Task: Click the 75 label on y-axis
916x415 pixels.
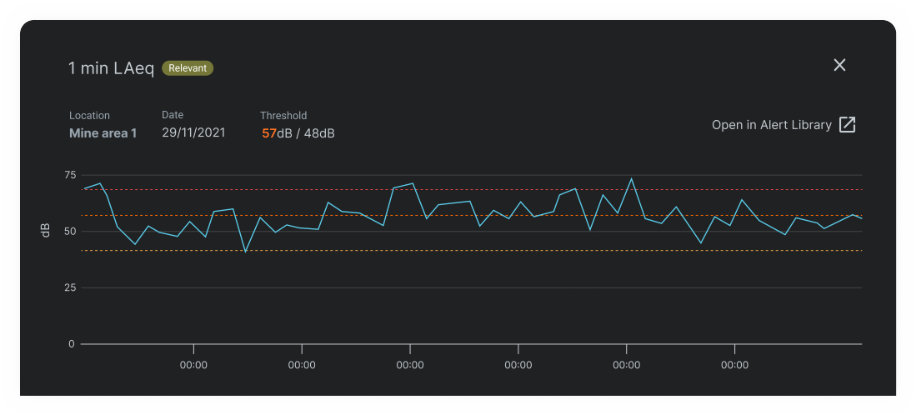Action: (x=69, y=175)
